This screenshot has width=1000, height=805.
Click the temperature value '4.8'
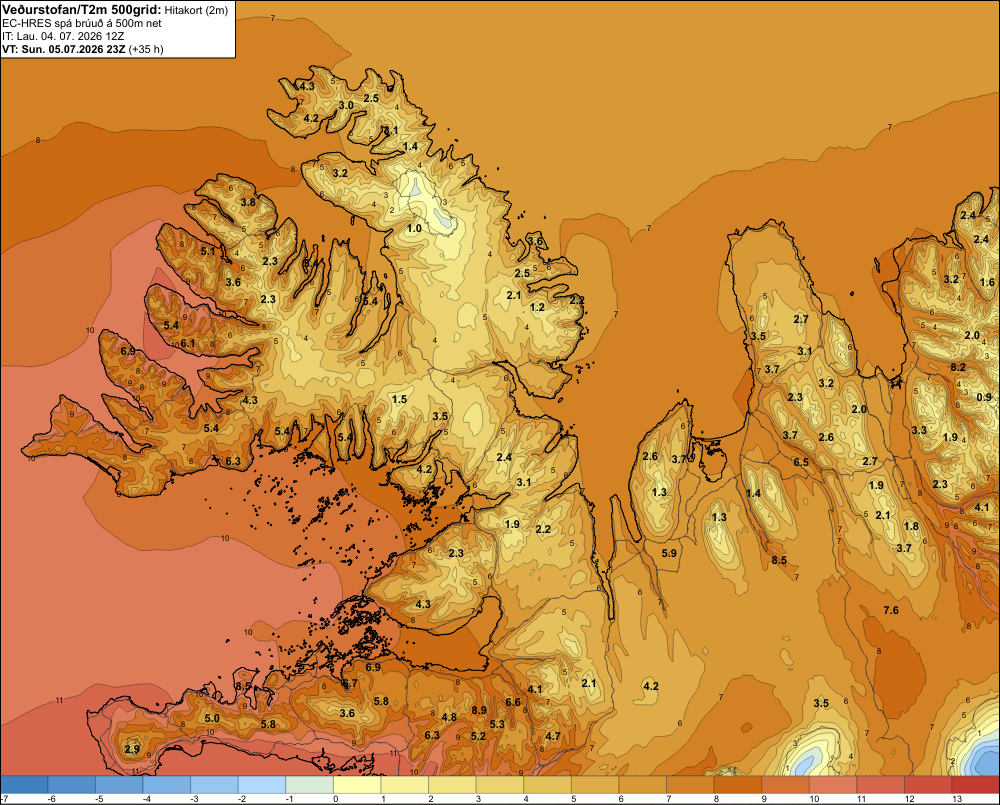[x=449, y=717]
